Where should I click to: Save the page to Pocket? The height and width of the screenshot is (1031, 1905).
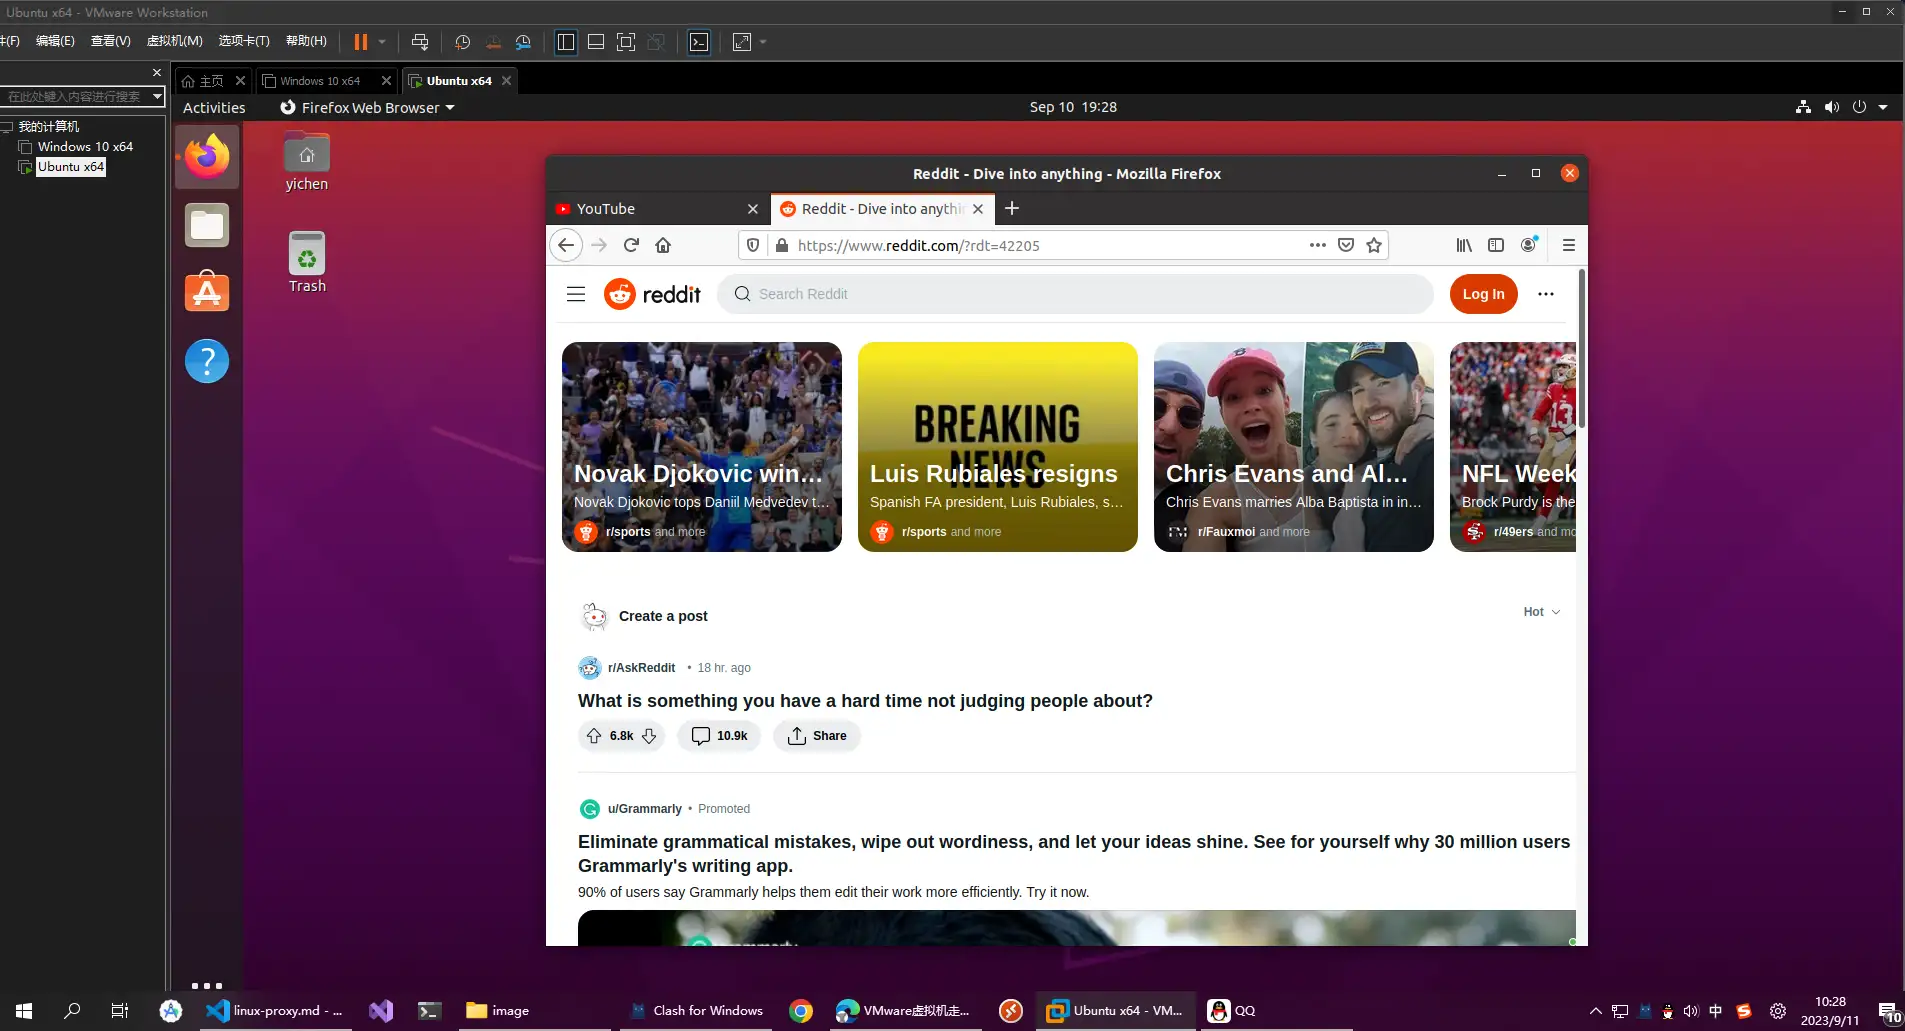[x=1346, y=245]
